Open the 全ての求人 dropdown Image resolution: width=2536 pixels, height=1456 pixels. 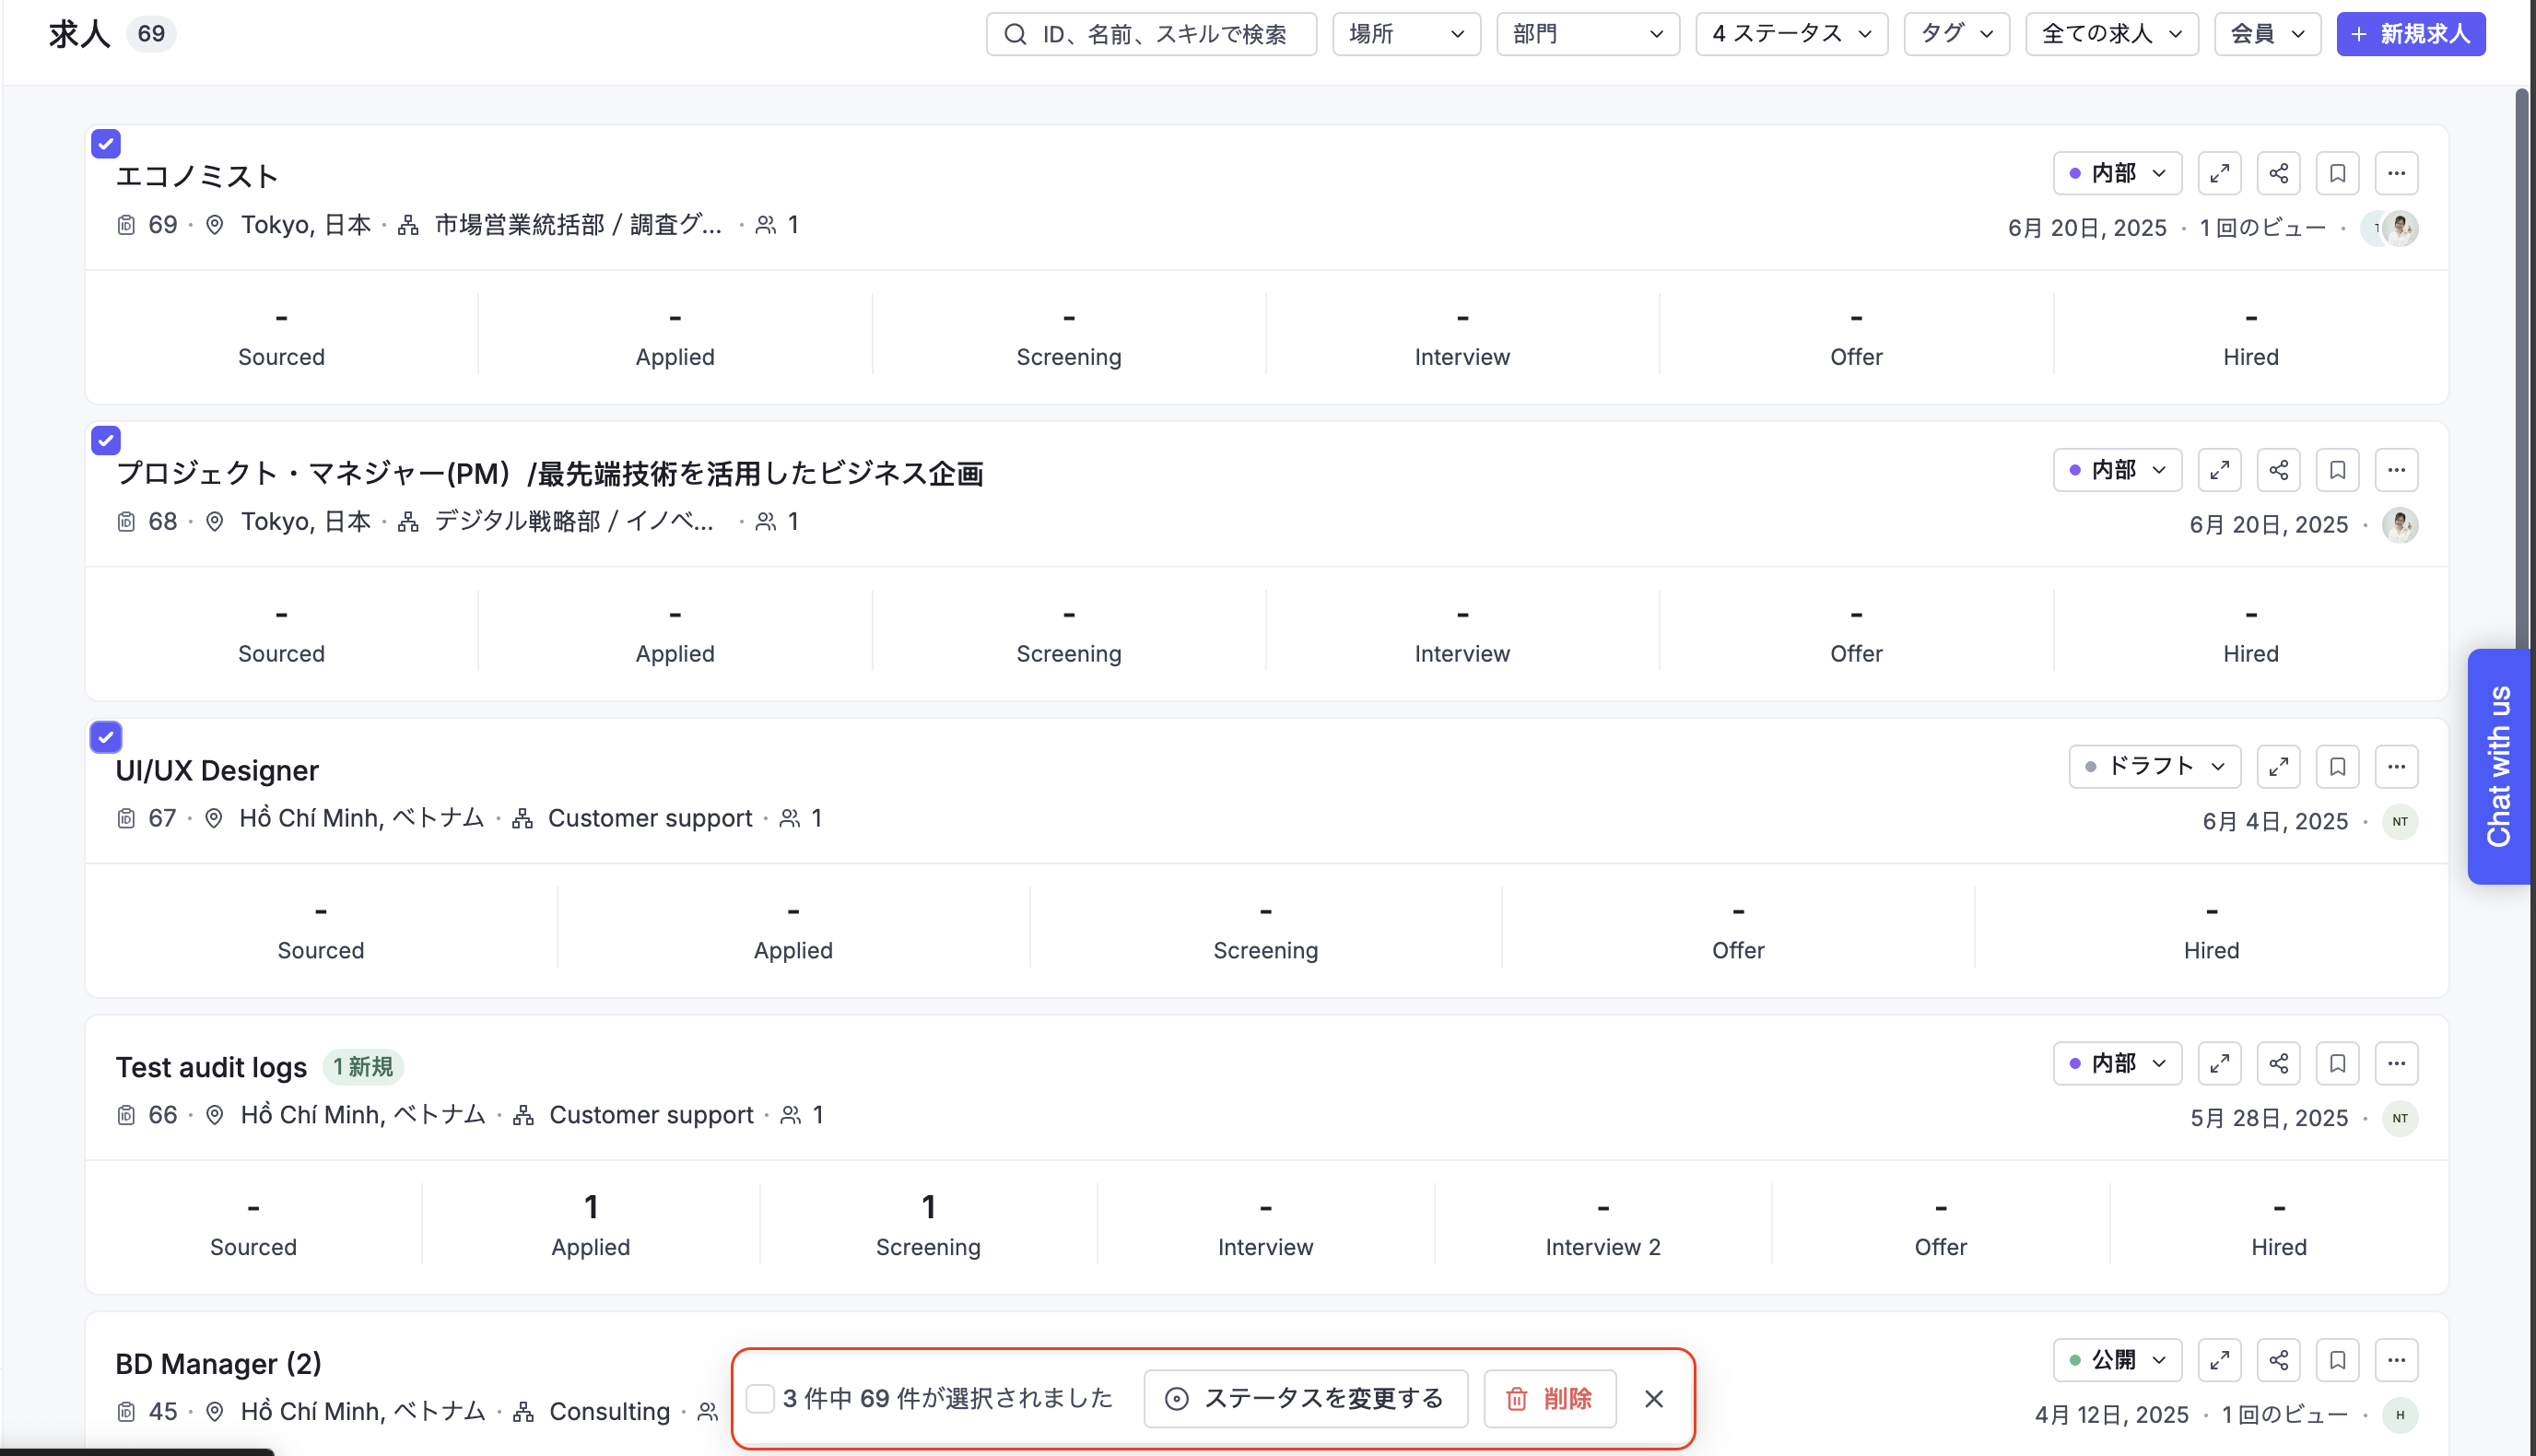[x=2111, y=34]
